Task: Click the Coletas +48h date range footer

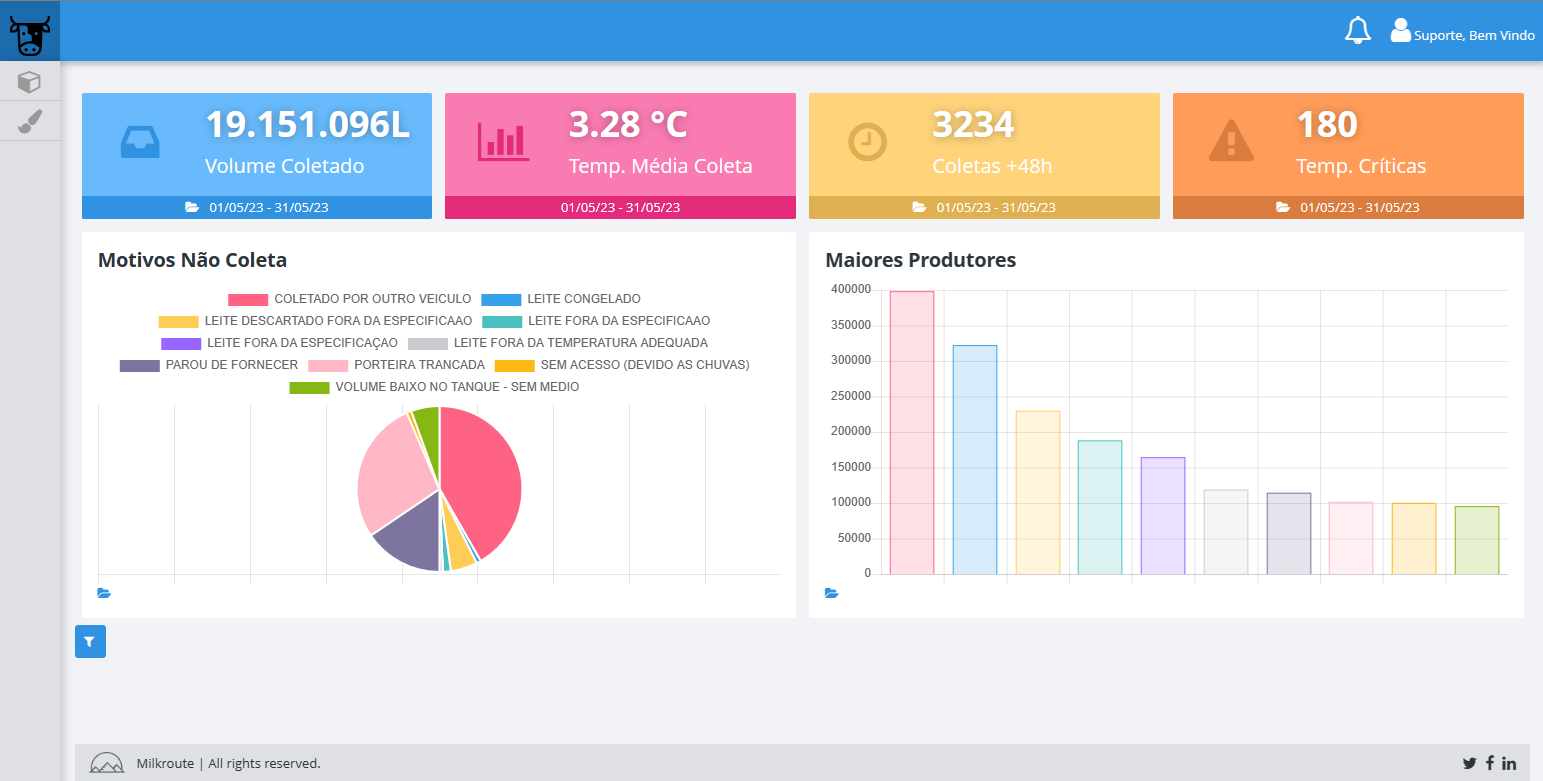Action: (x=984, y=207)
